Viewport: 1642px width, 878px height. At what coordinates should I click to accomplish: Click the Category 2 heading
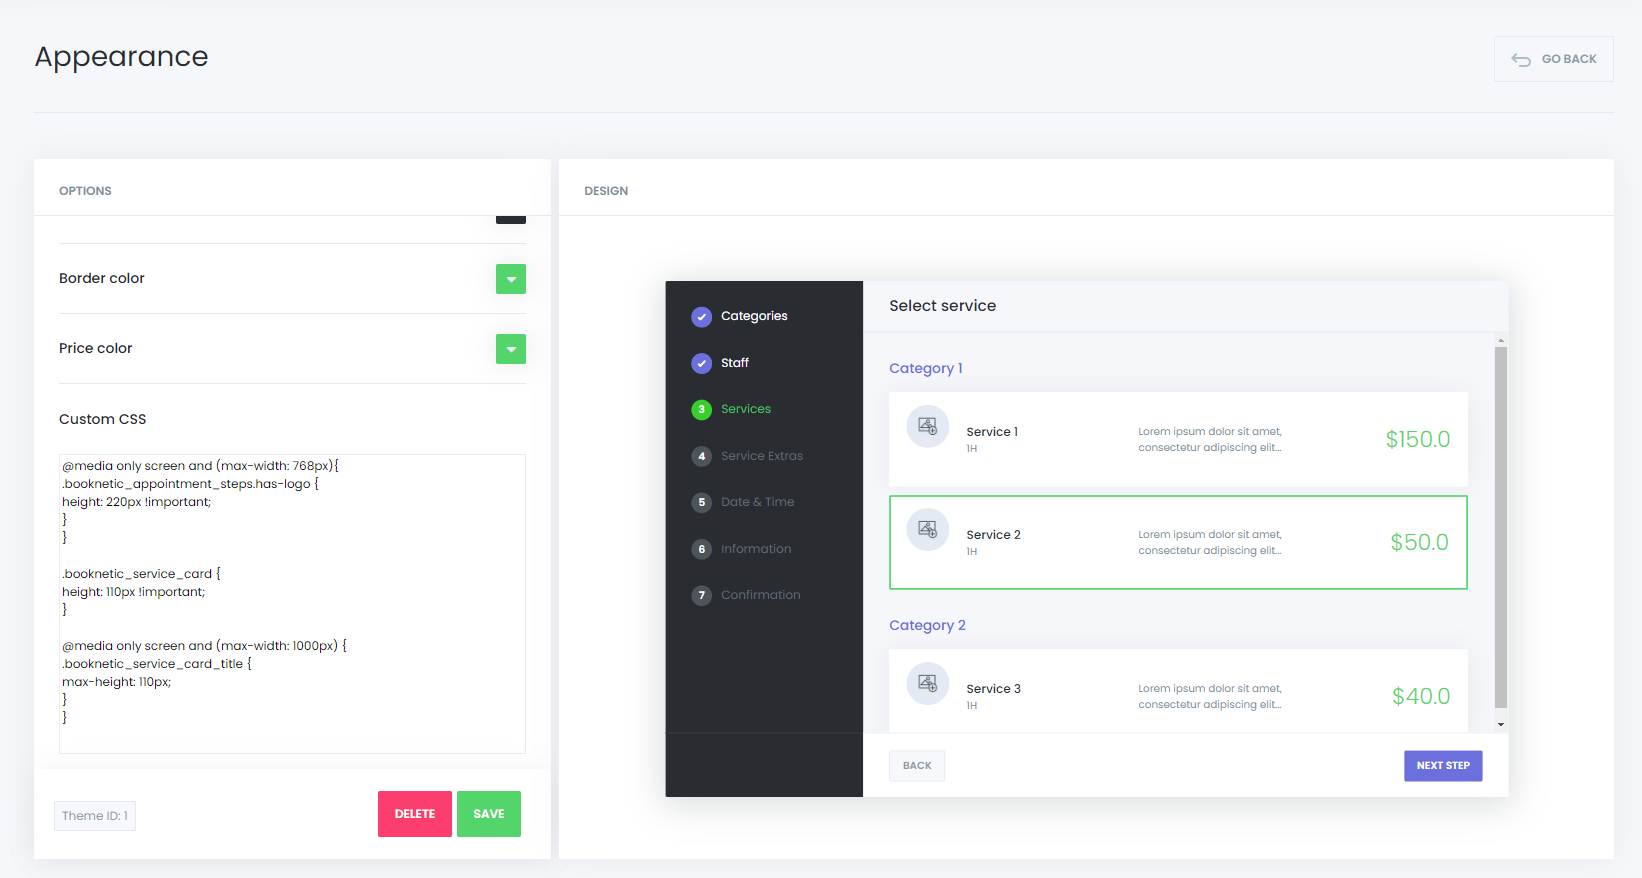927,625
